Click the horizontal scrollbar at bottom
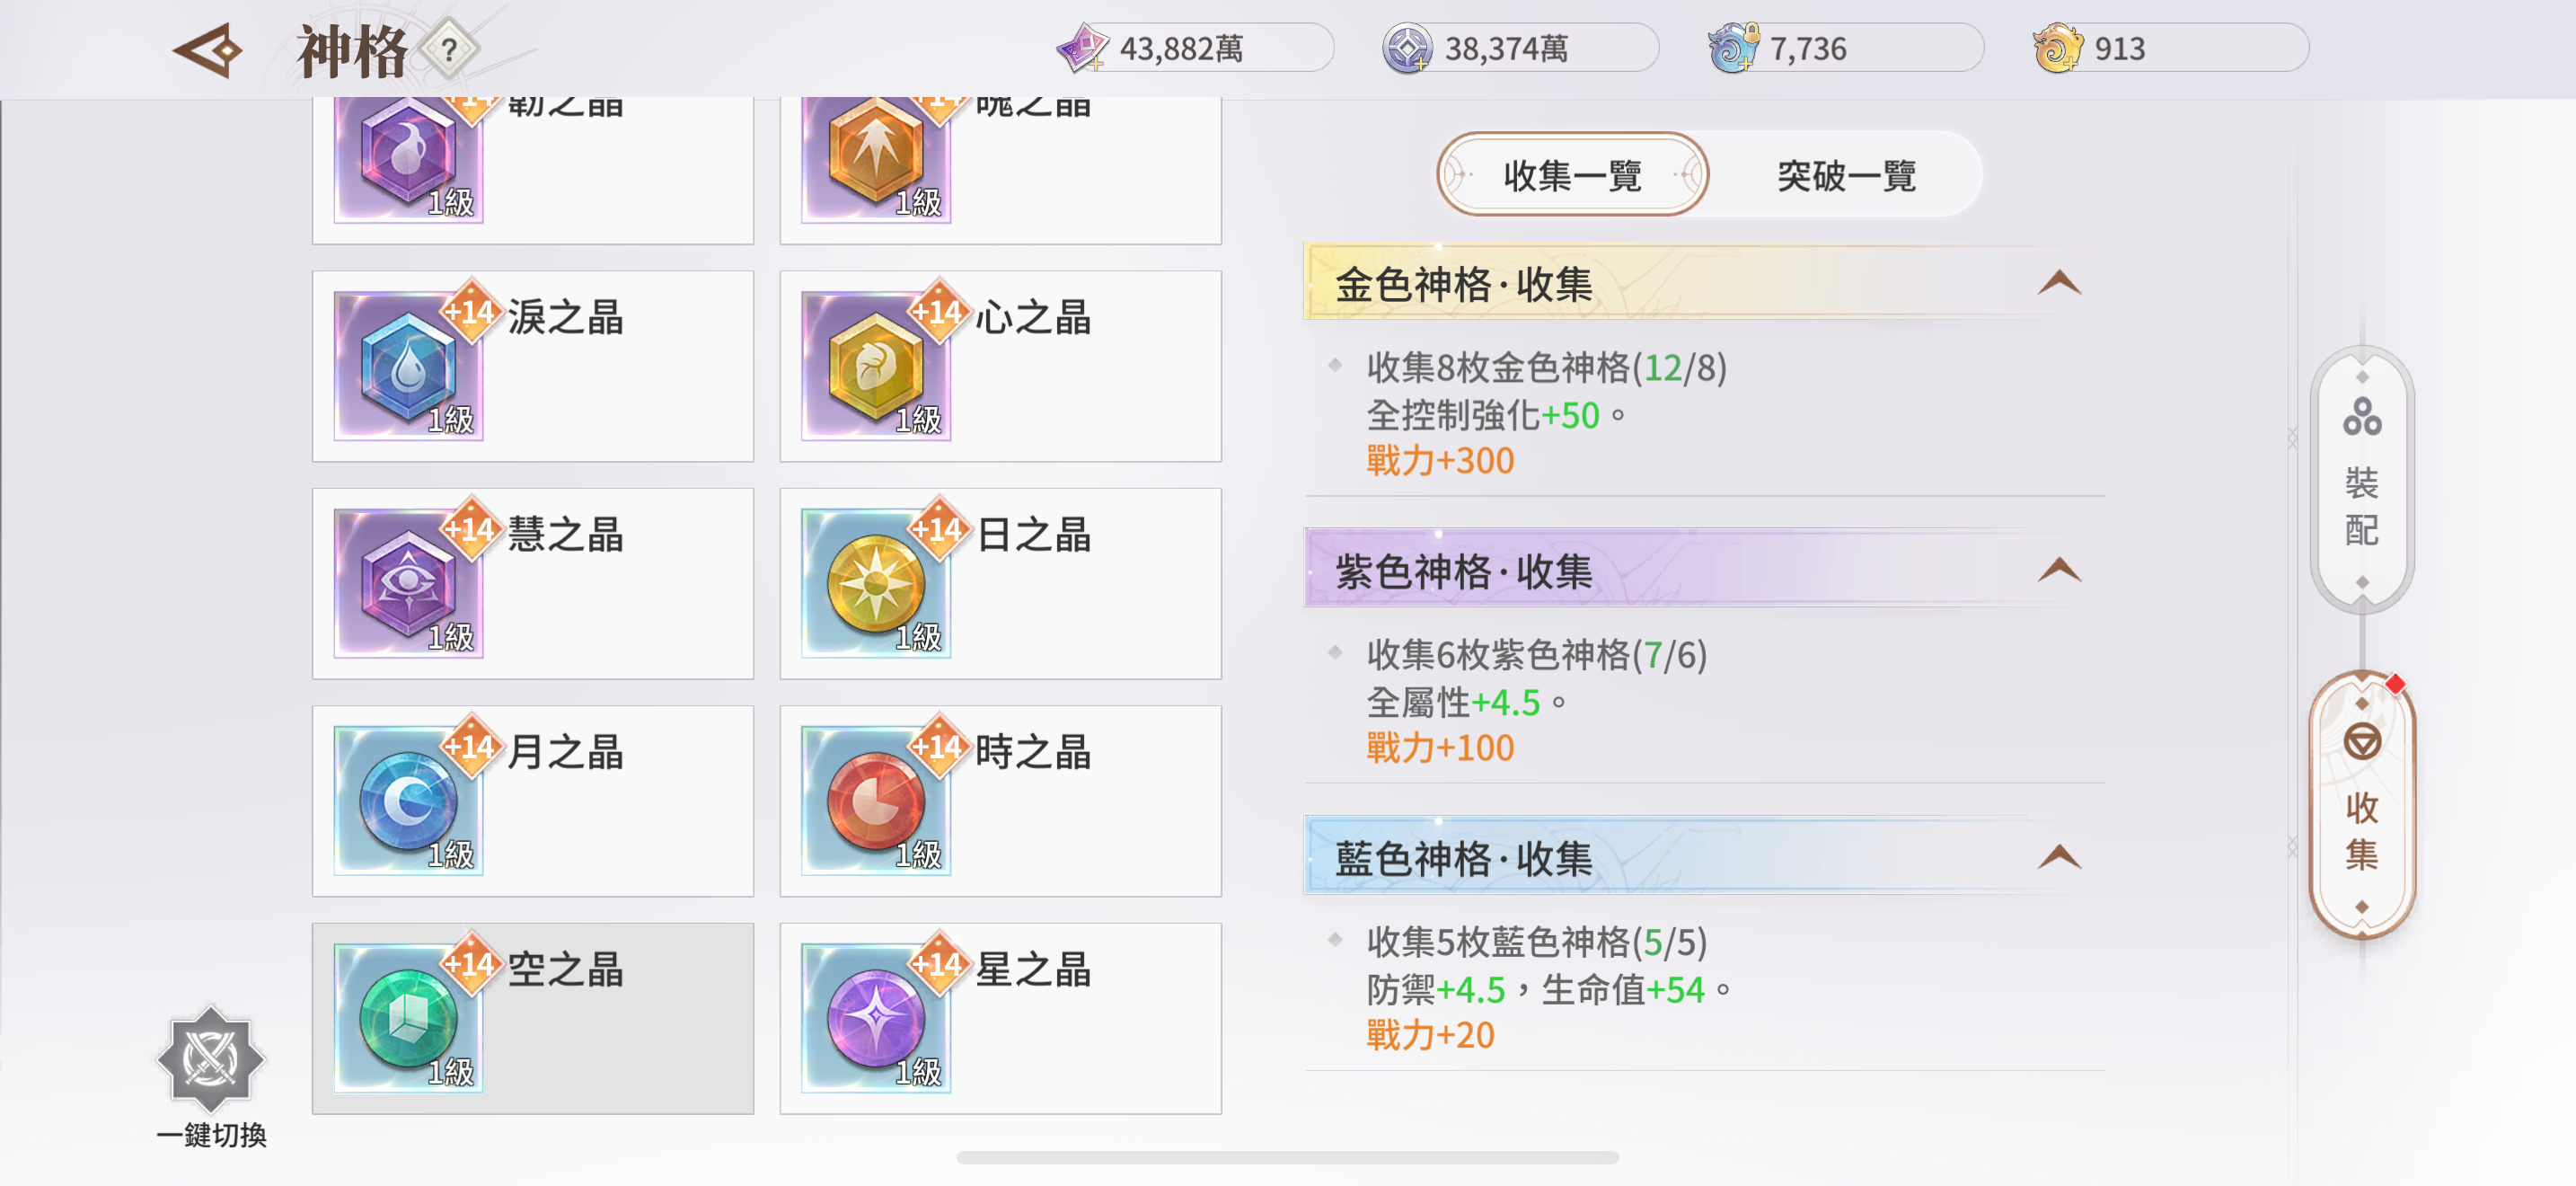This screenshot has height=1186, width=2576. 1287,1157
